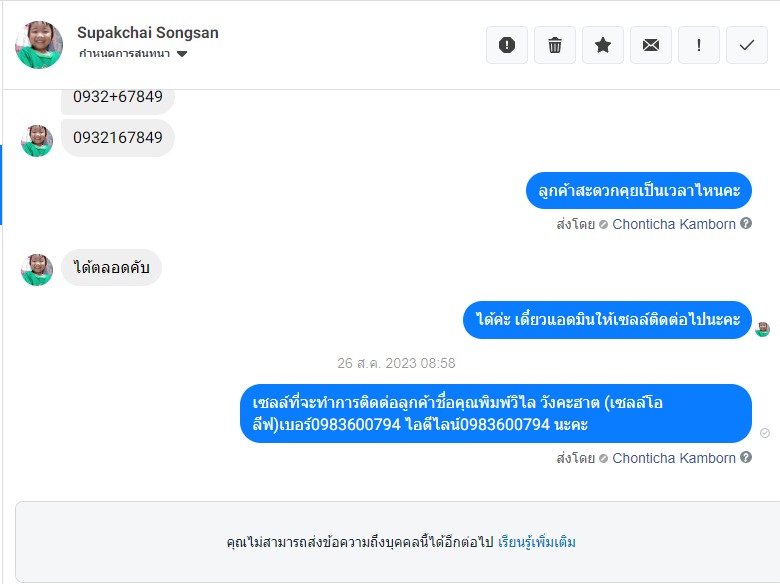
Task: Click the delivered checkmark status icon
Action: coord(765,433)
